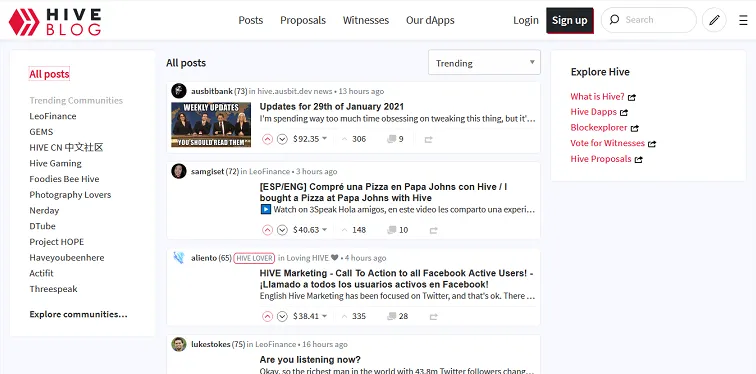756x374 pixels.
Task: Expand the $40.63 payout details
Action: [x=310, y=230]
